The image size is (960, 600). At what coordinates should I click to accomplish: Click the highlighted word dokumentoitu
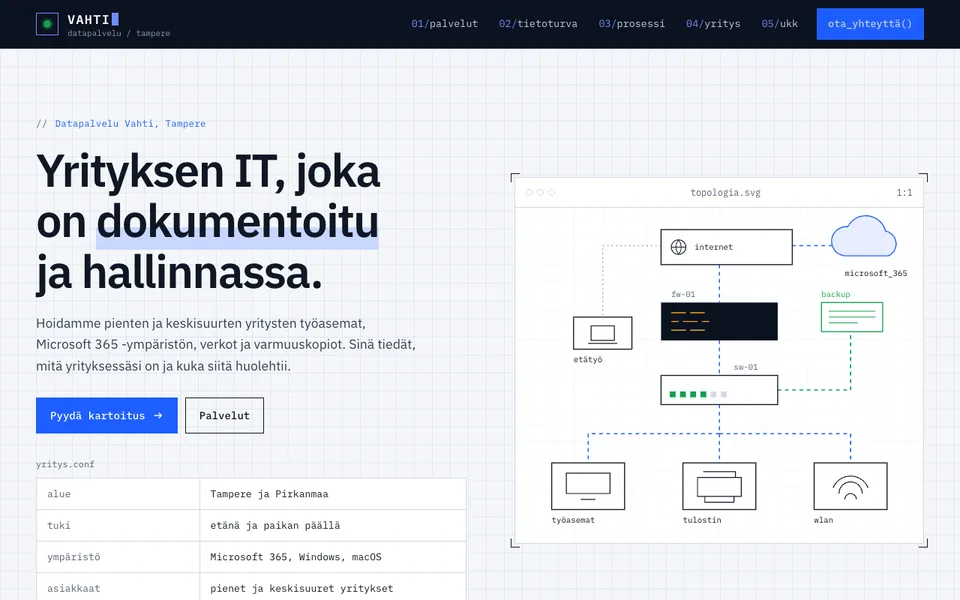click(238, 222)
